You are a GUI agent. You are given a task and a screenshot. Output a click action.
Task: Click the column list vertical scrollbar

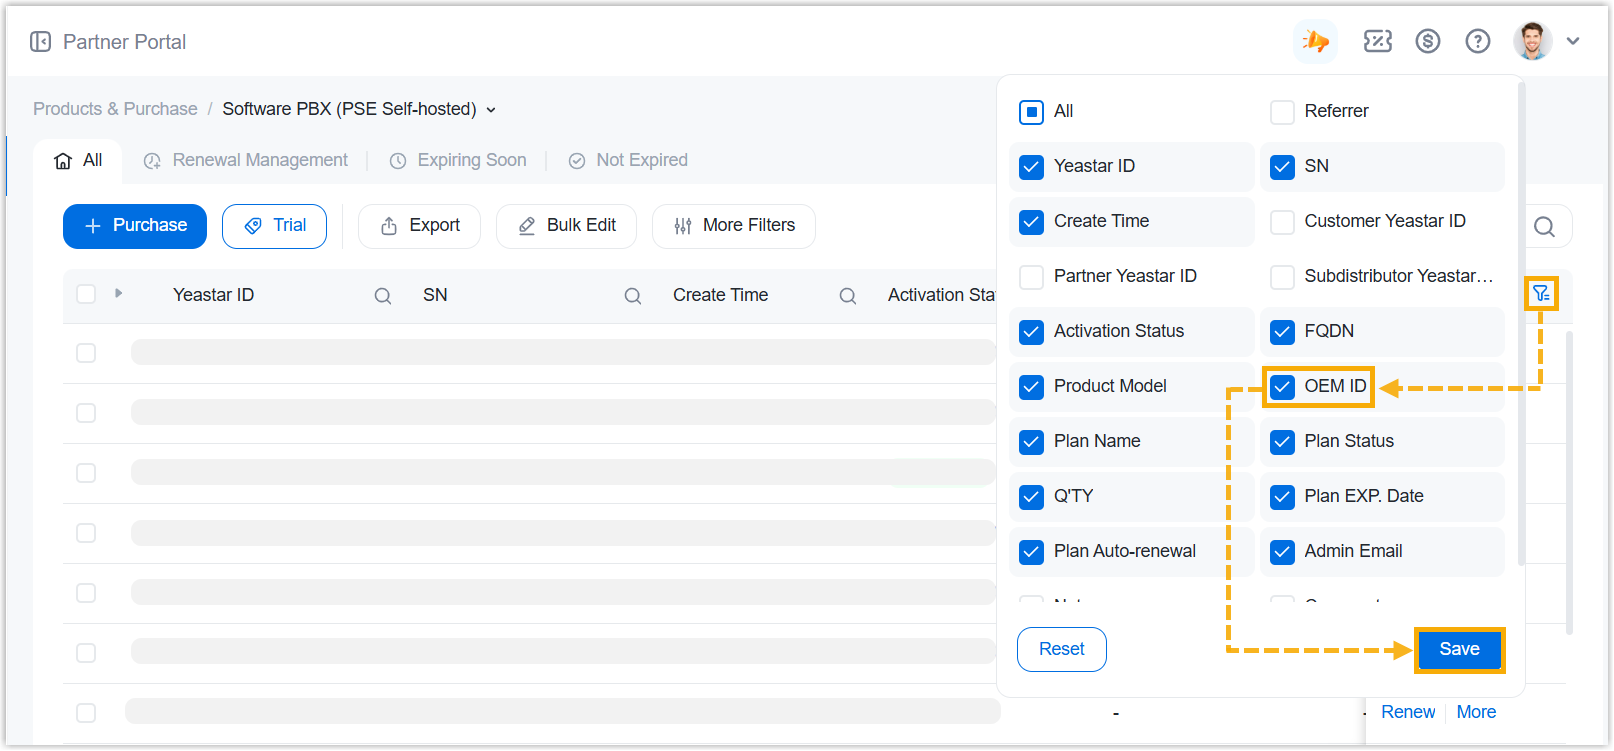(1521, 320)
